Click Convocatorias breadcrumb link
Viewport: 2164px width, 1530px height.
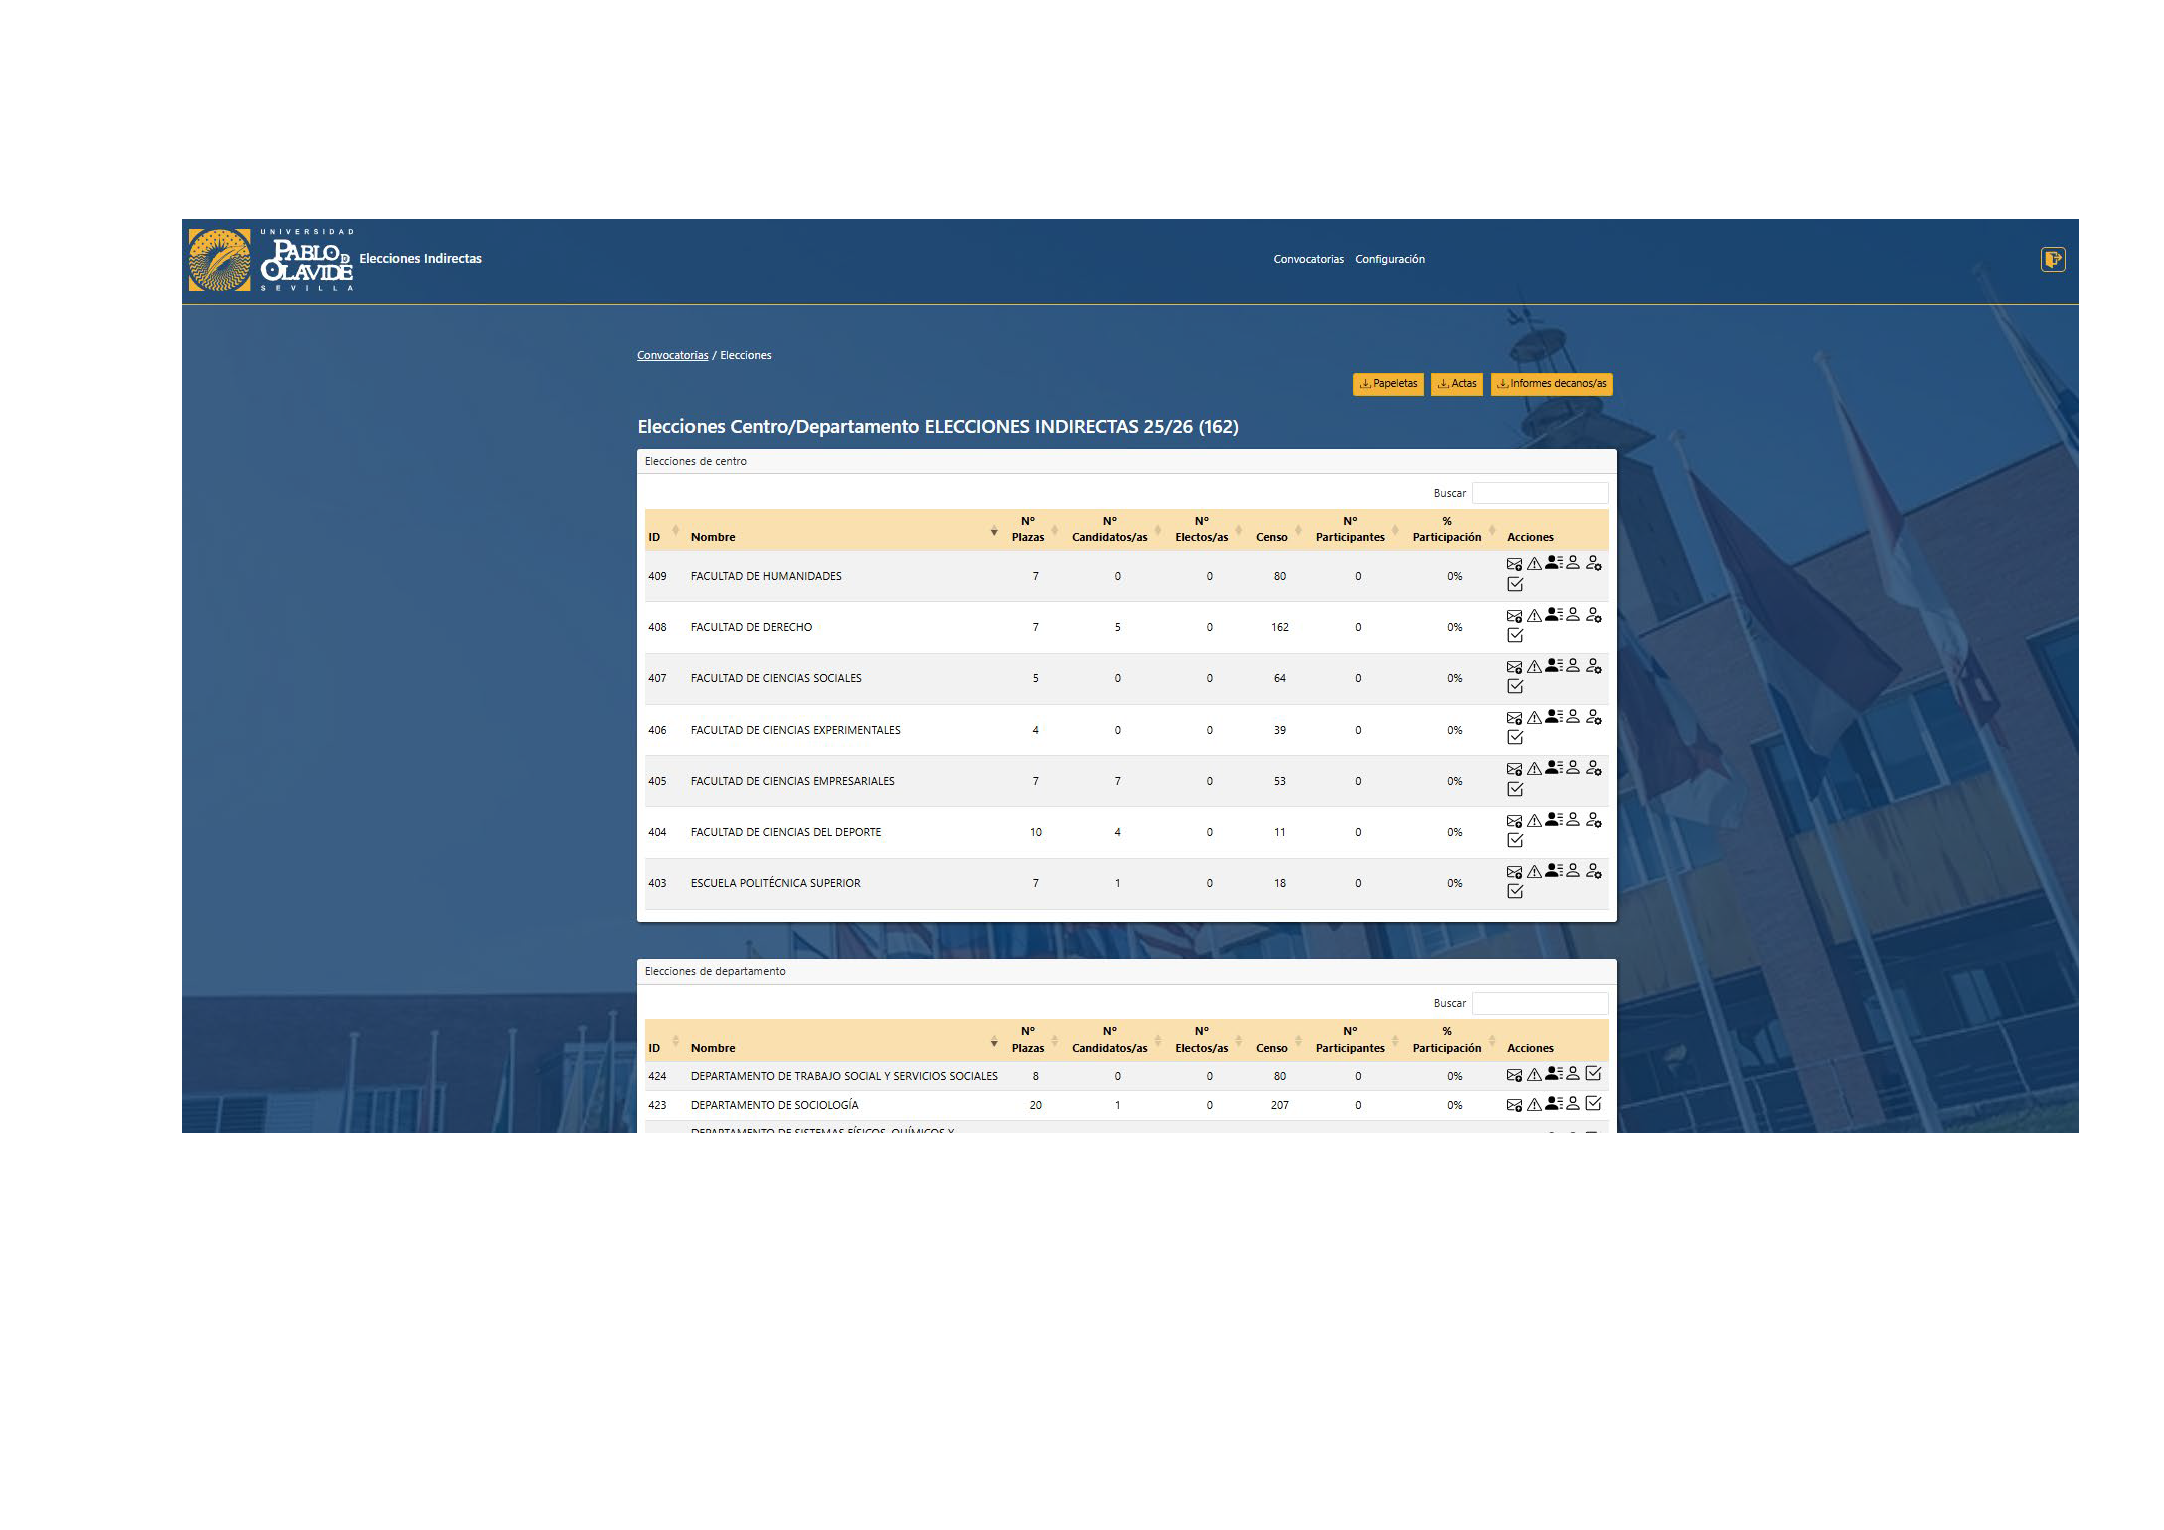click(x=672, y=355)
